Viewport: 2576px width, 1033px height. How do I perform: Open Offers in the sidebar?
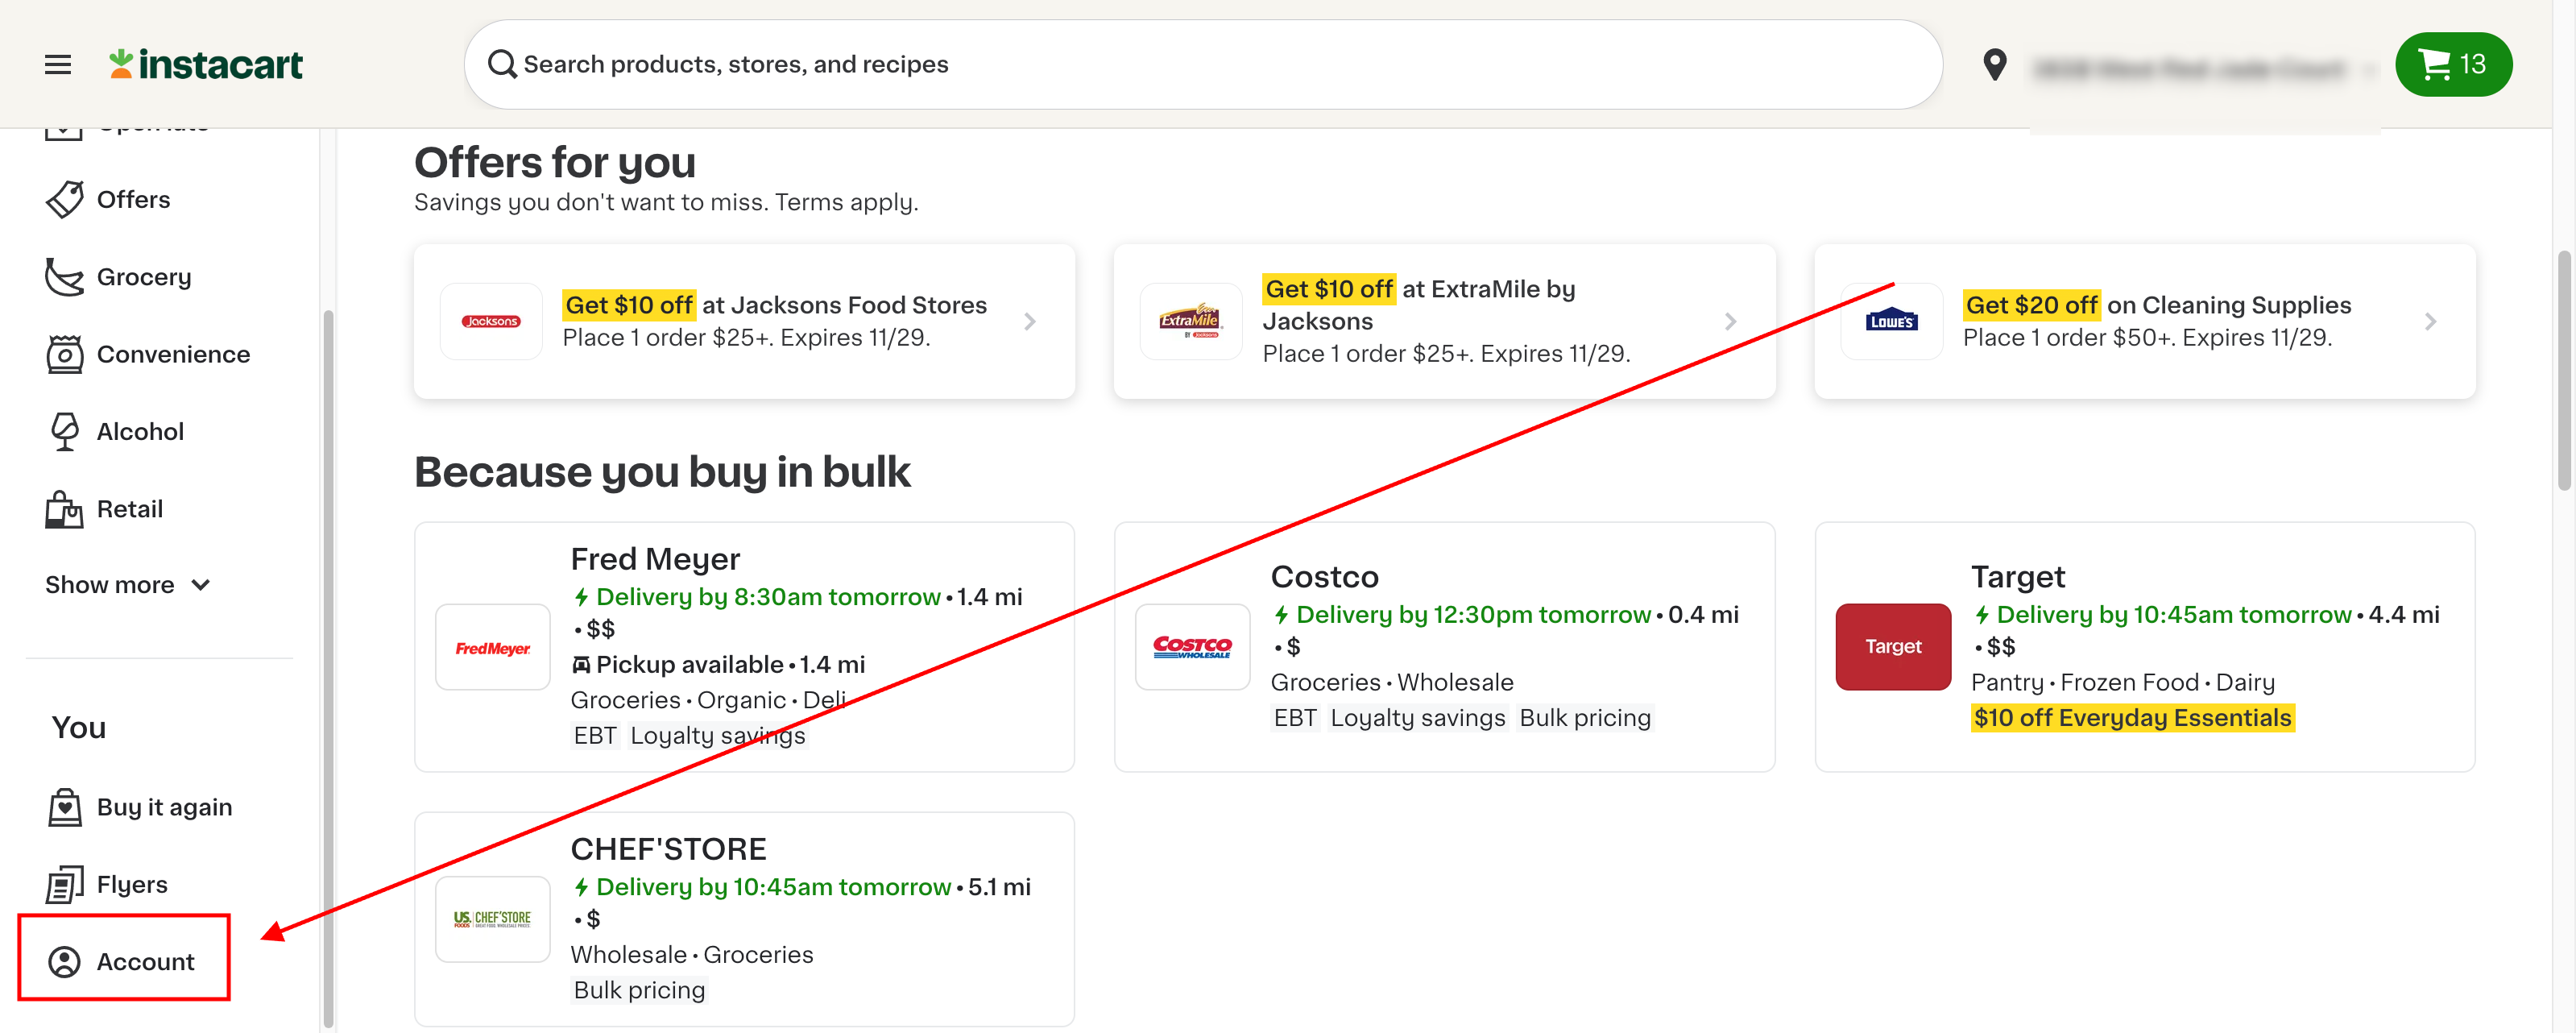coord(132,199)
